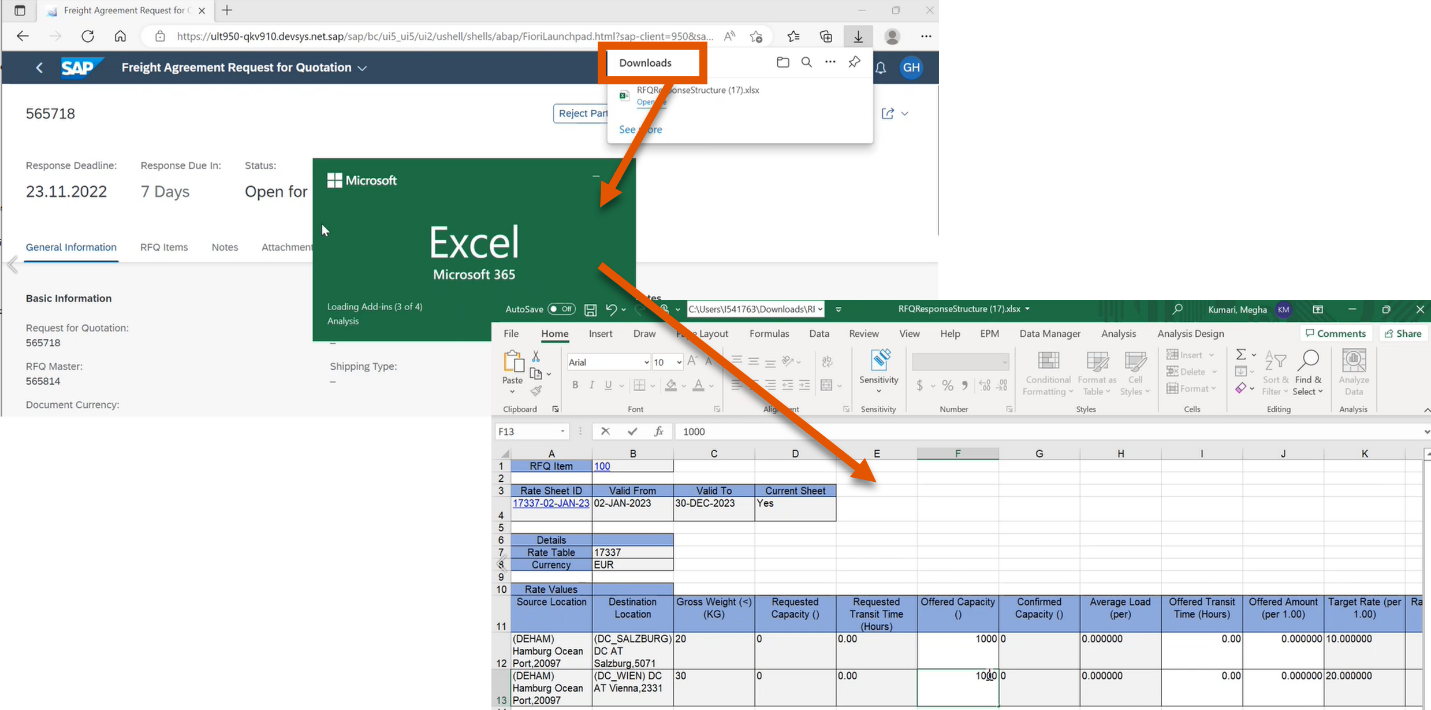Confirm the formula bar entry with checkmark

(x=632, y=432)
